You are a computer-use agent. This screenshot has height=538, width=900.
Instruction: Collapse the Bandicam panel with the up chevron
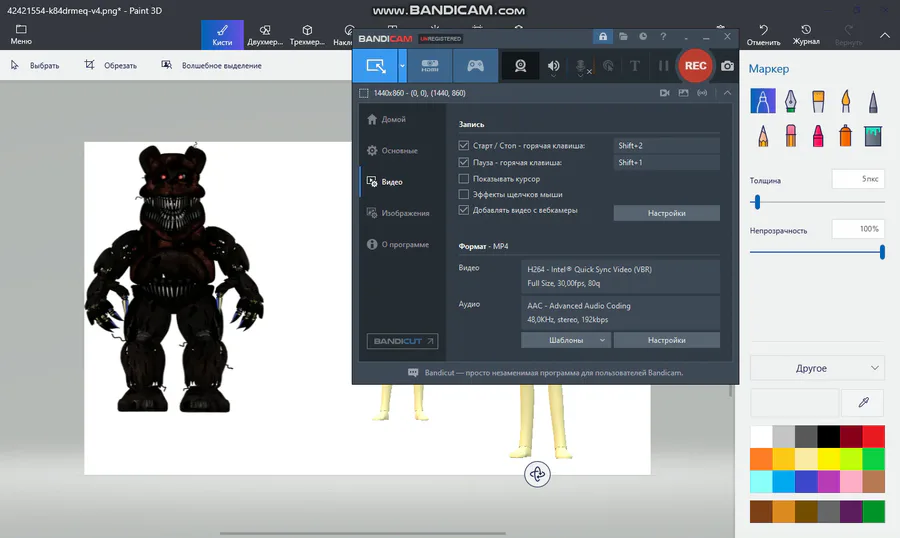(x=727, y=93)
